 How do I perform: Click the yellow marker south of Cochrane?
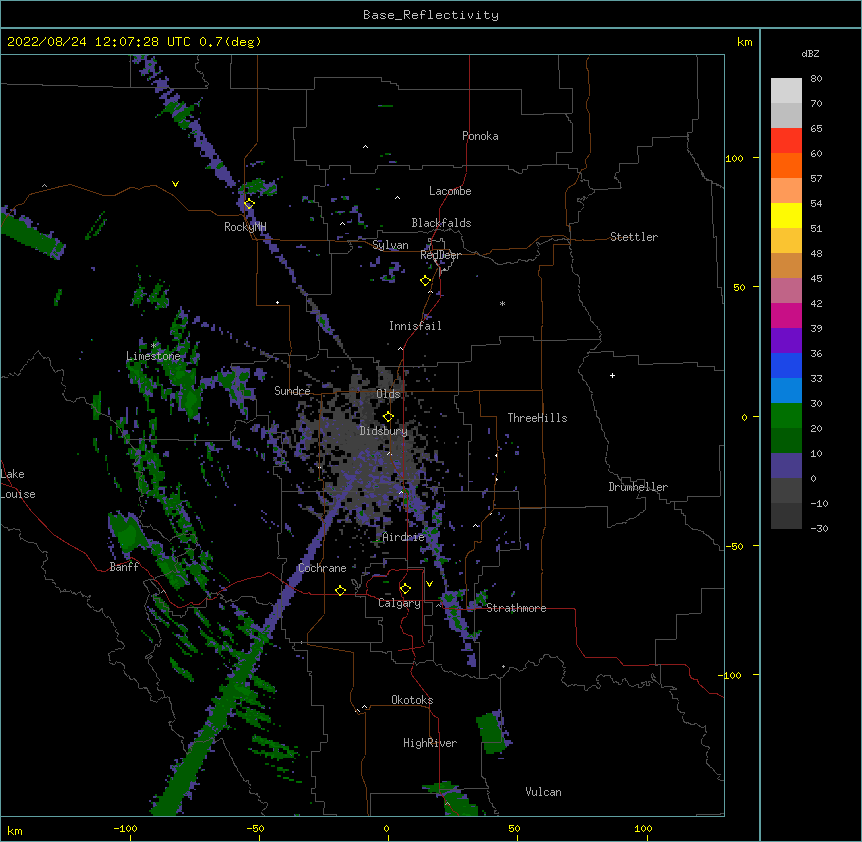click(x=340, y=590)
